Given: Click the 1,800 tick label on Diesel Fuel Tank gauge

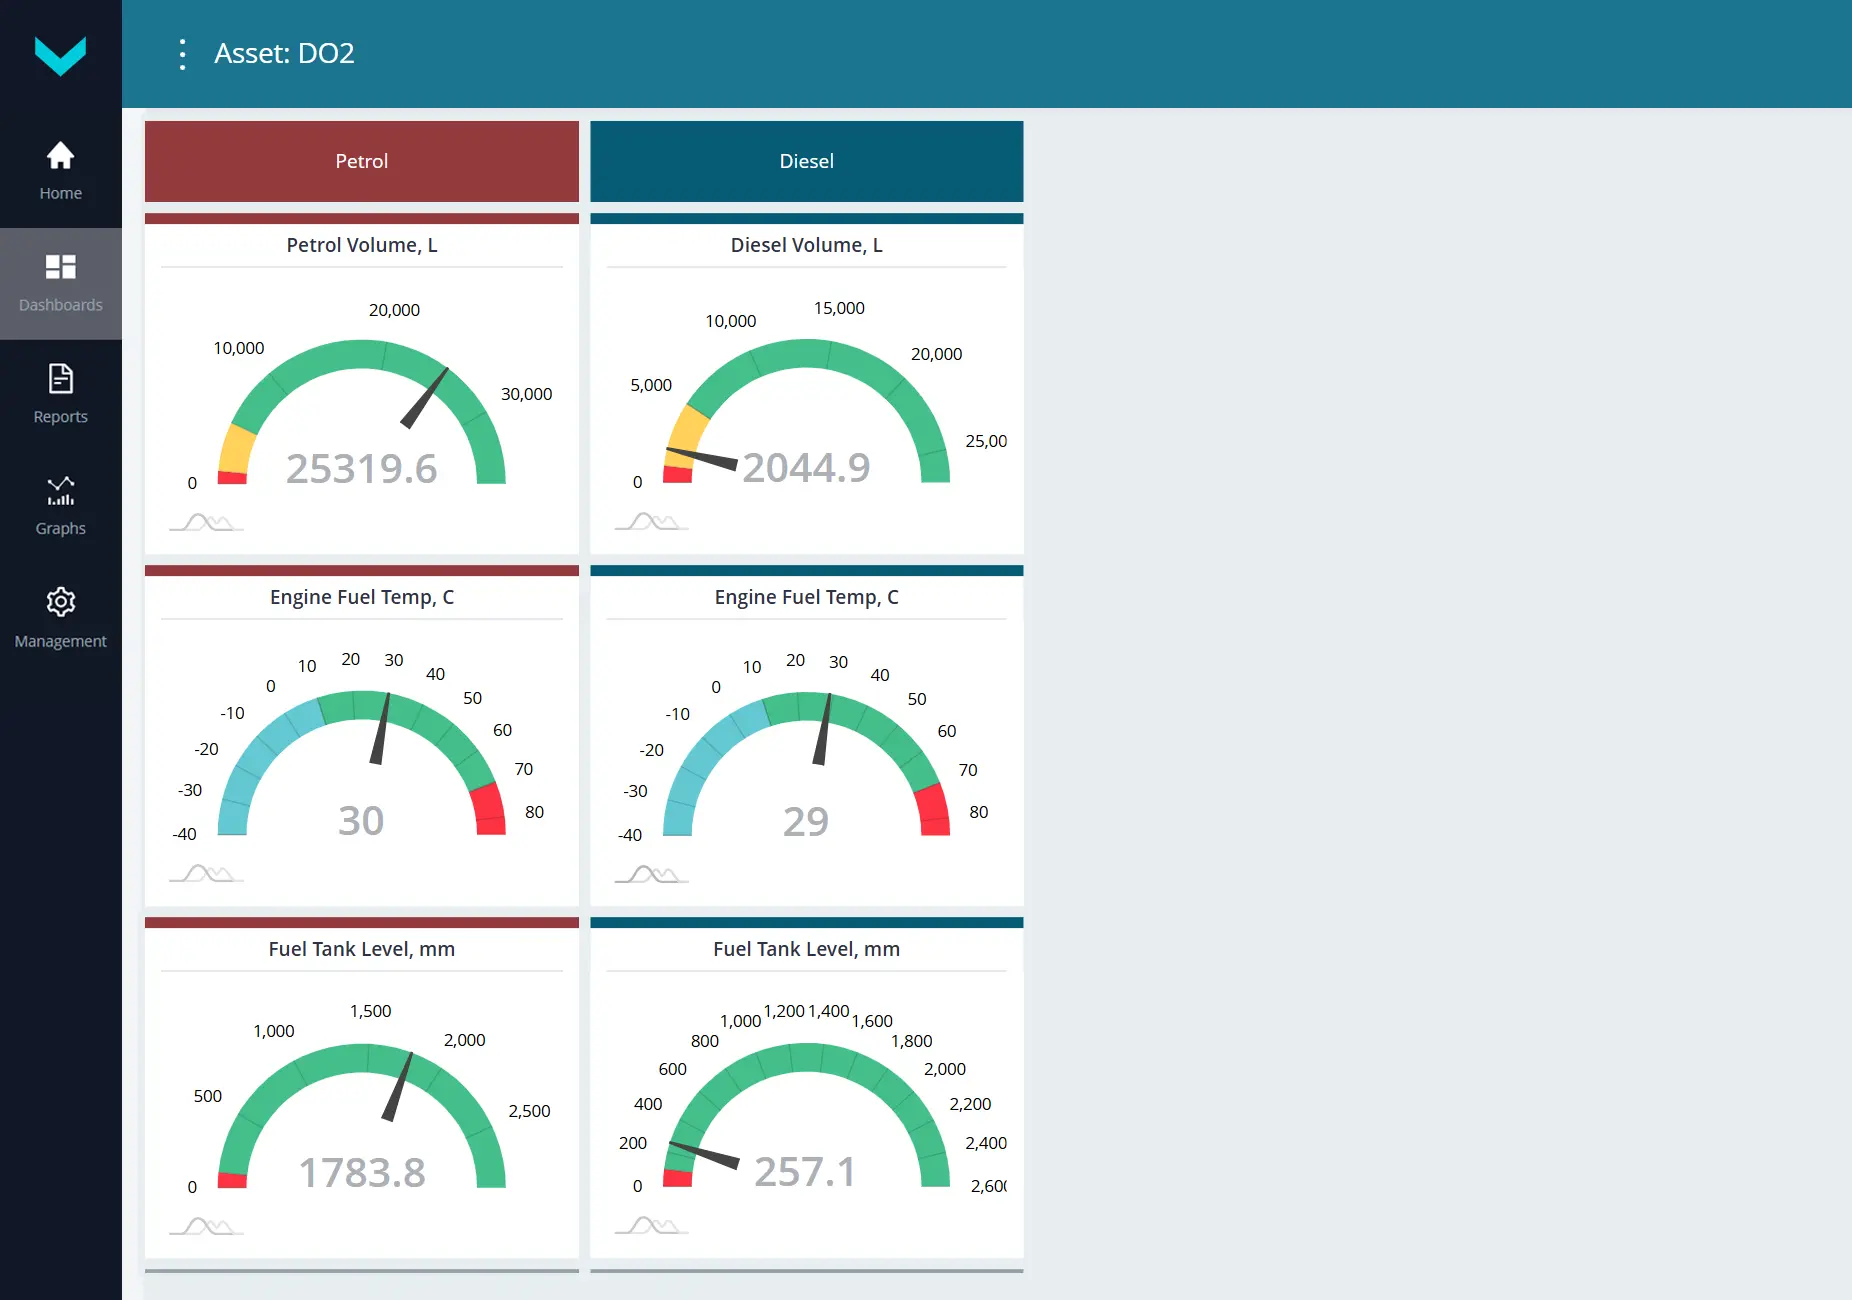Looking at the screenshot, I should pos(911,1041).
